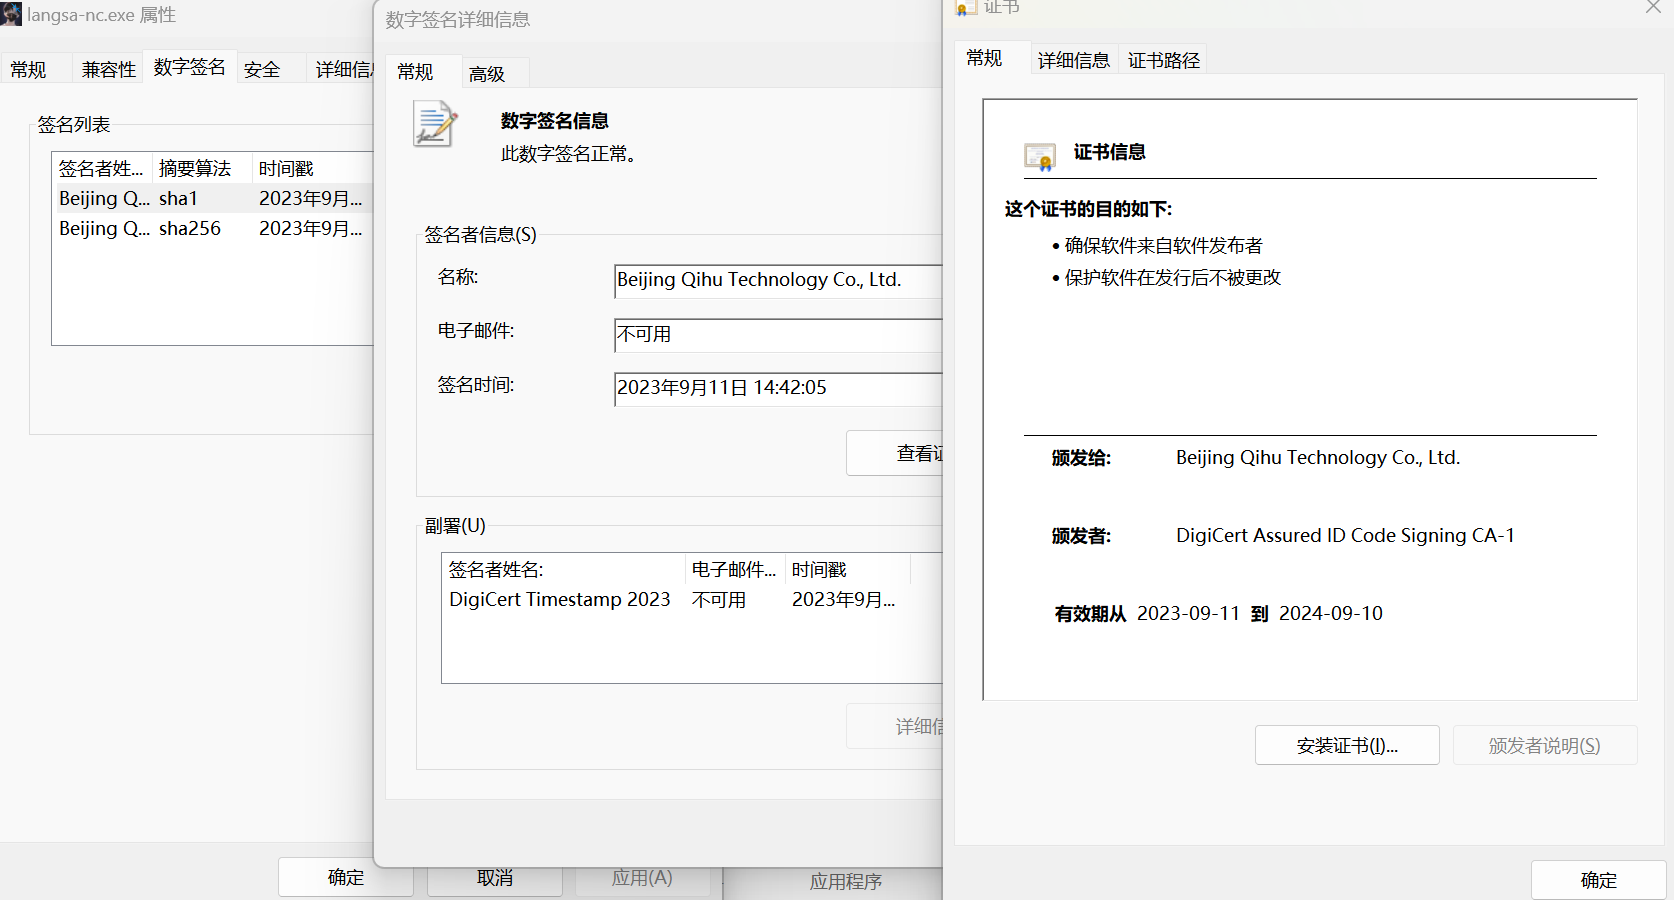Viewport: 1674px width, 900px height.
Task: Close the certificate window
Action: coord(1653,8)
